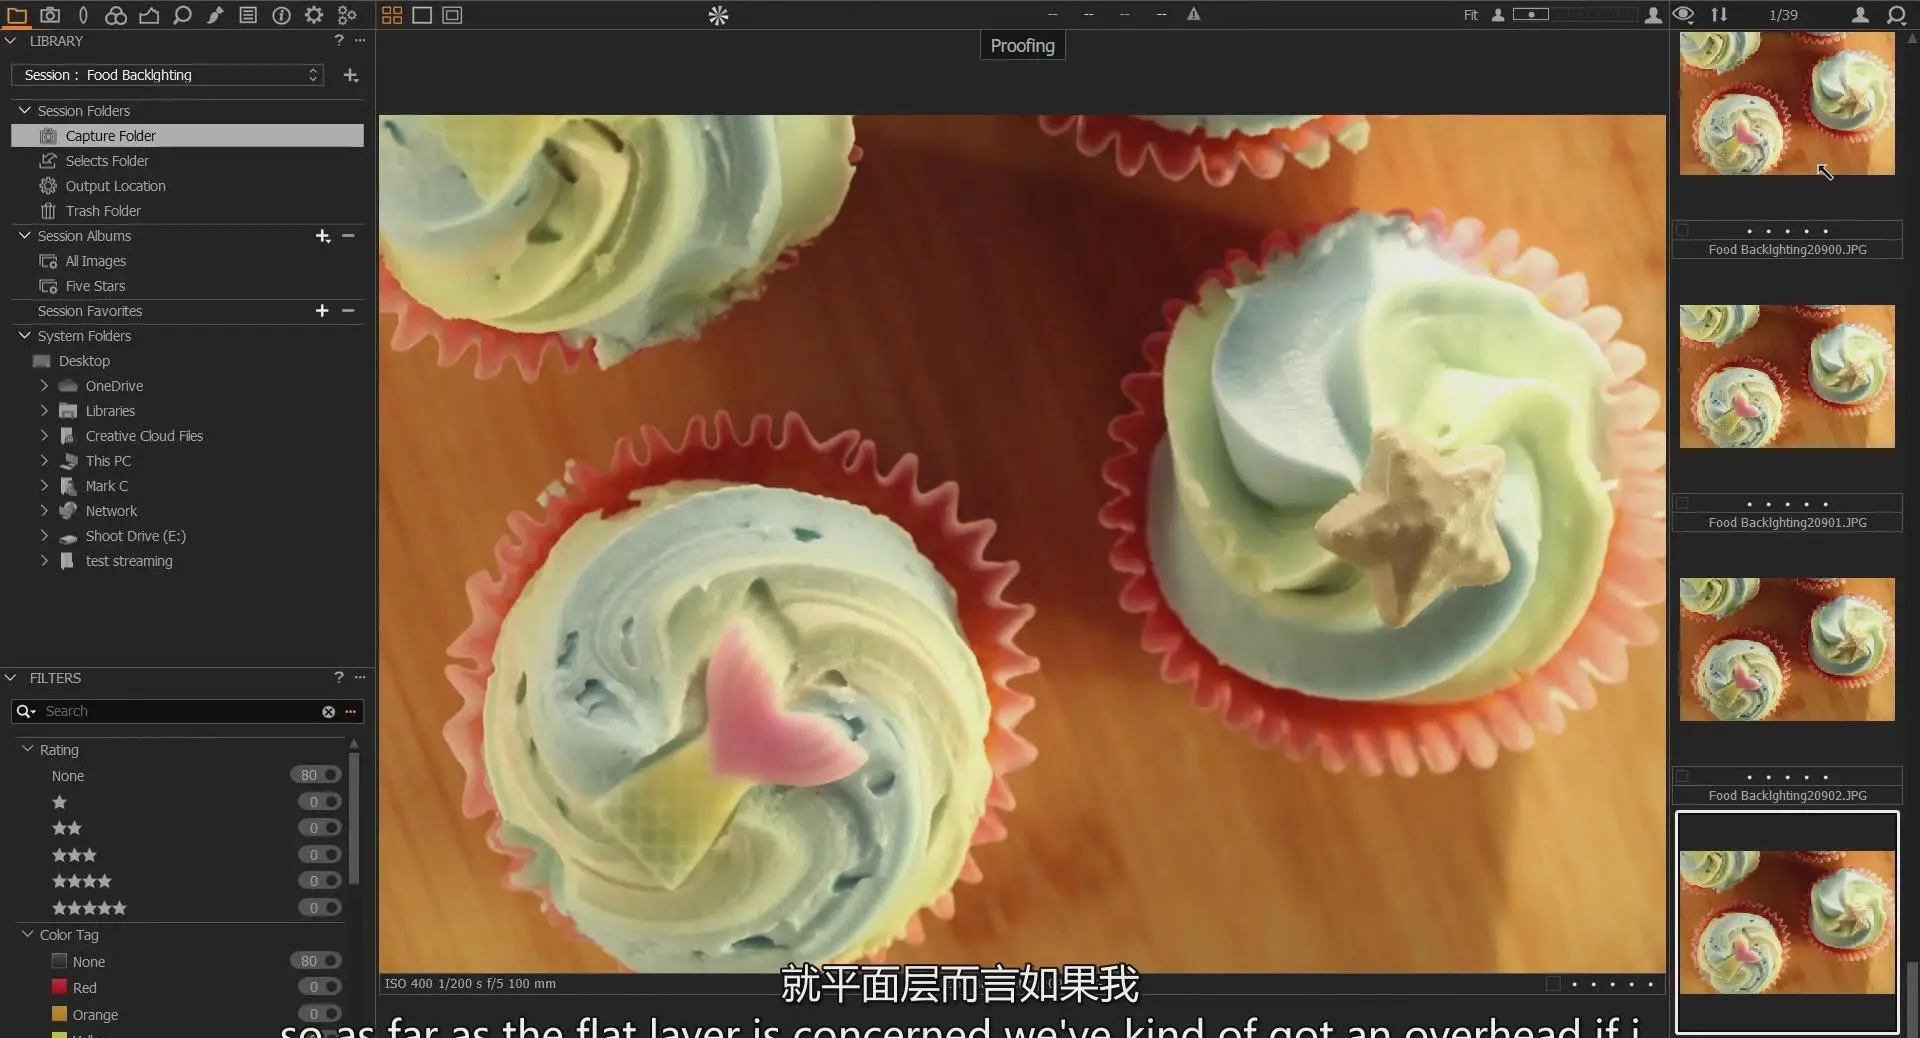Open the Five Stars album
The height and width of the screenshot is (1038, 1920).
point(187,285)
